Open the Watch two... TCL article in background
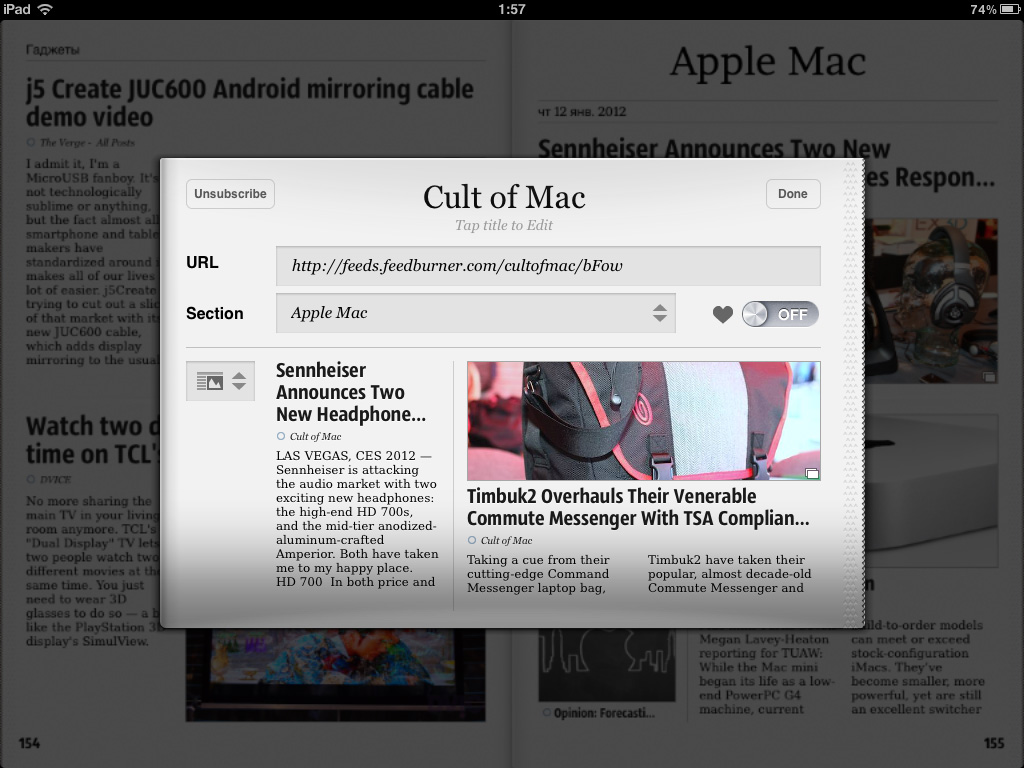 [x=93, y=440]
